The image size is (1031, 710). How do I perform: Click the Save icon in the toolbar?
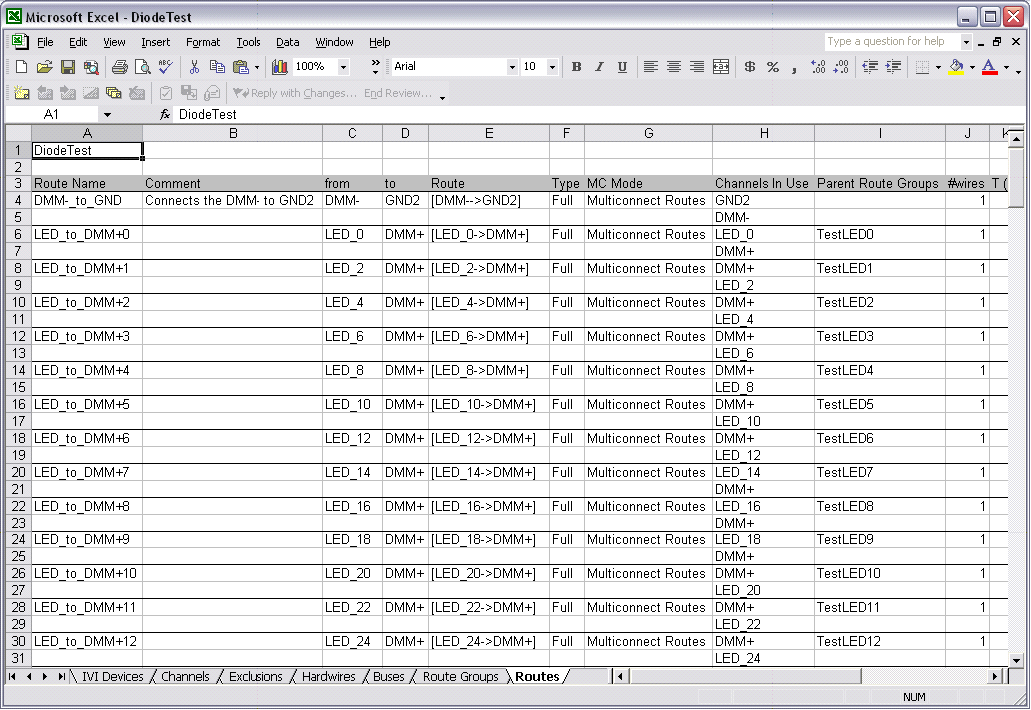pos(68,67)
